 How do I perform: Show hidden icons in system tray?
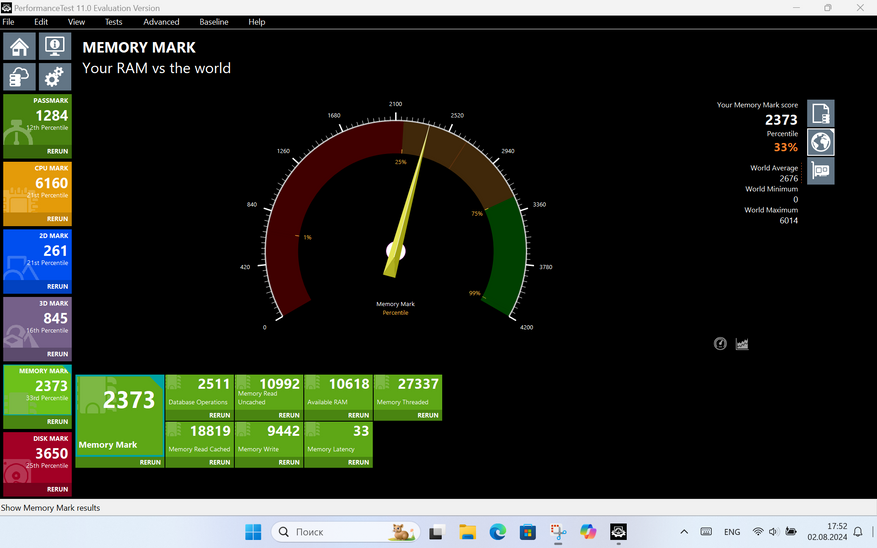(x=684, y=532)
